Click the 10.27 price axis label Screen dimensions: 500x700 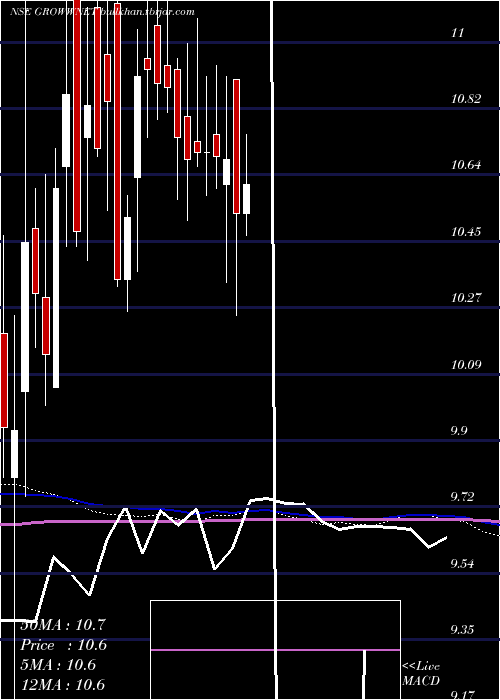pos(466,297)
